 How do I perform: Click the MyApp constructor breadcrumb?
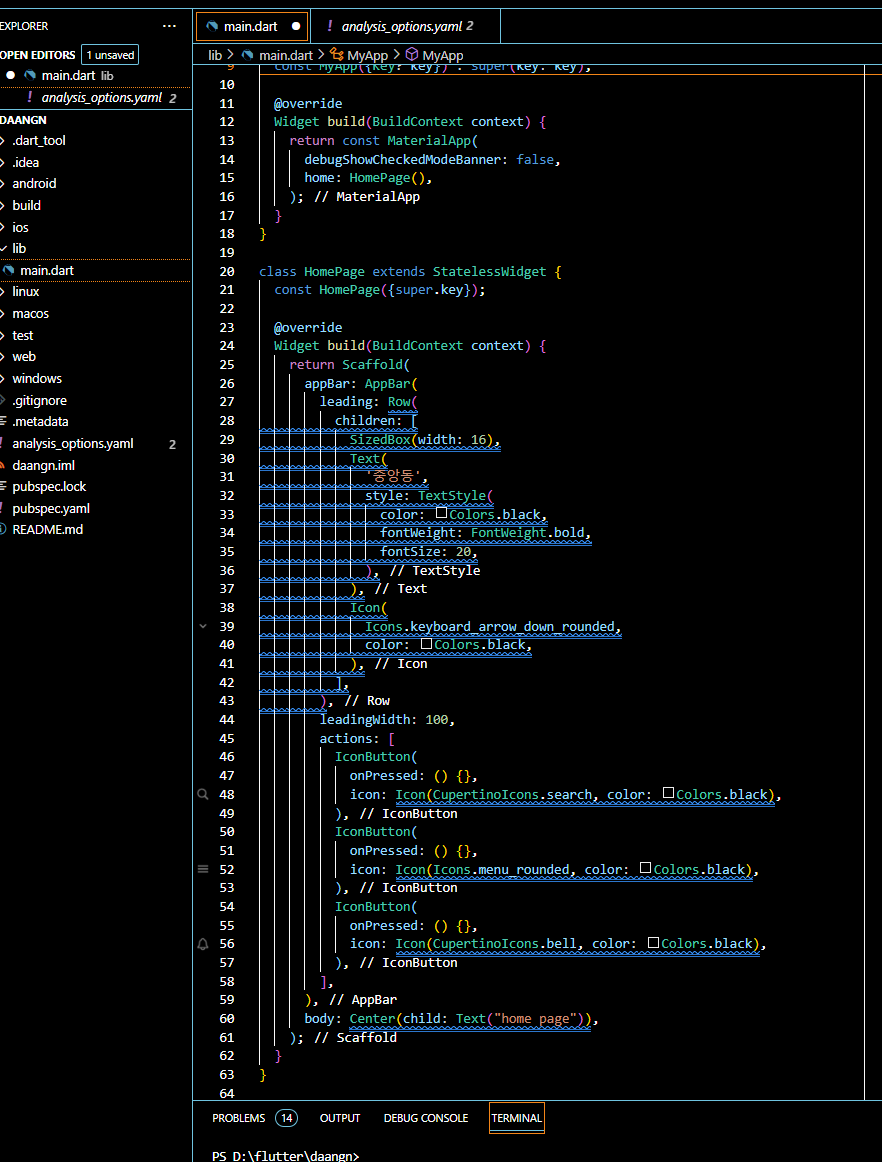pyautogui.click(x=434, y=55)
